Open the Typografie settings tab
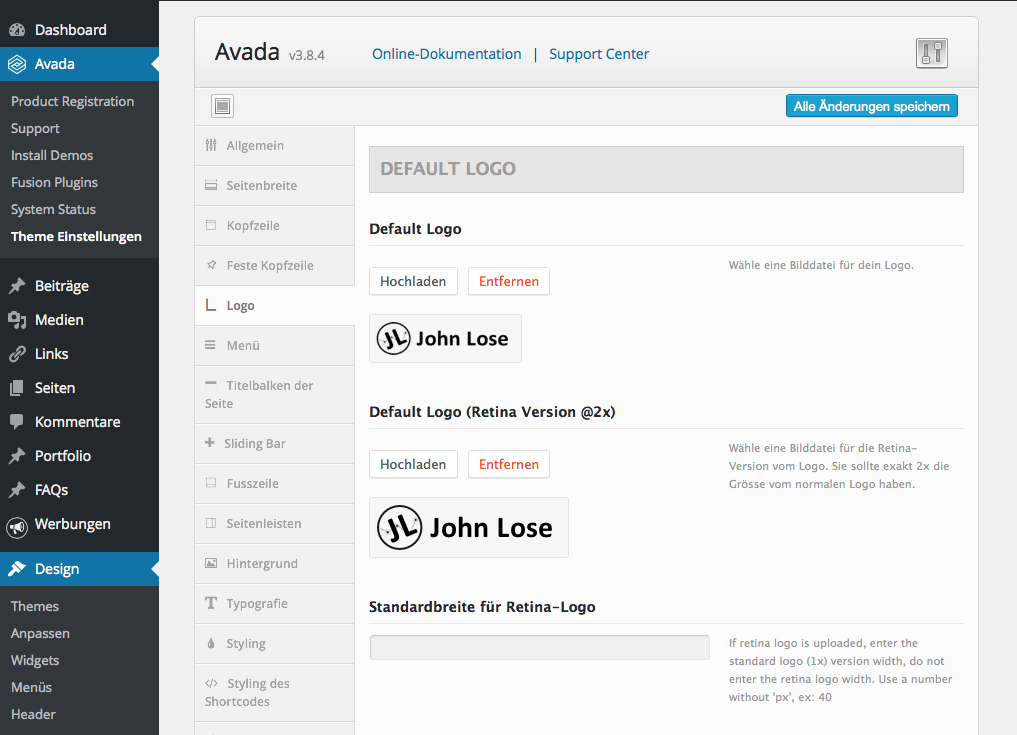1017x735 pixels. [x=274, y=603]
